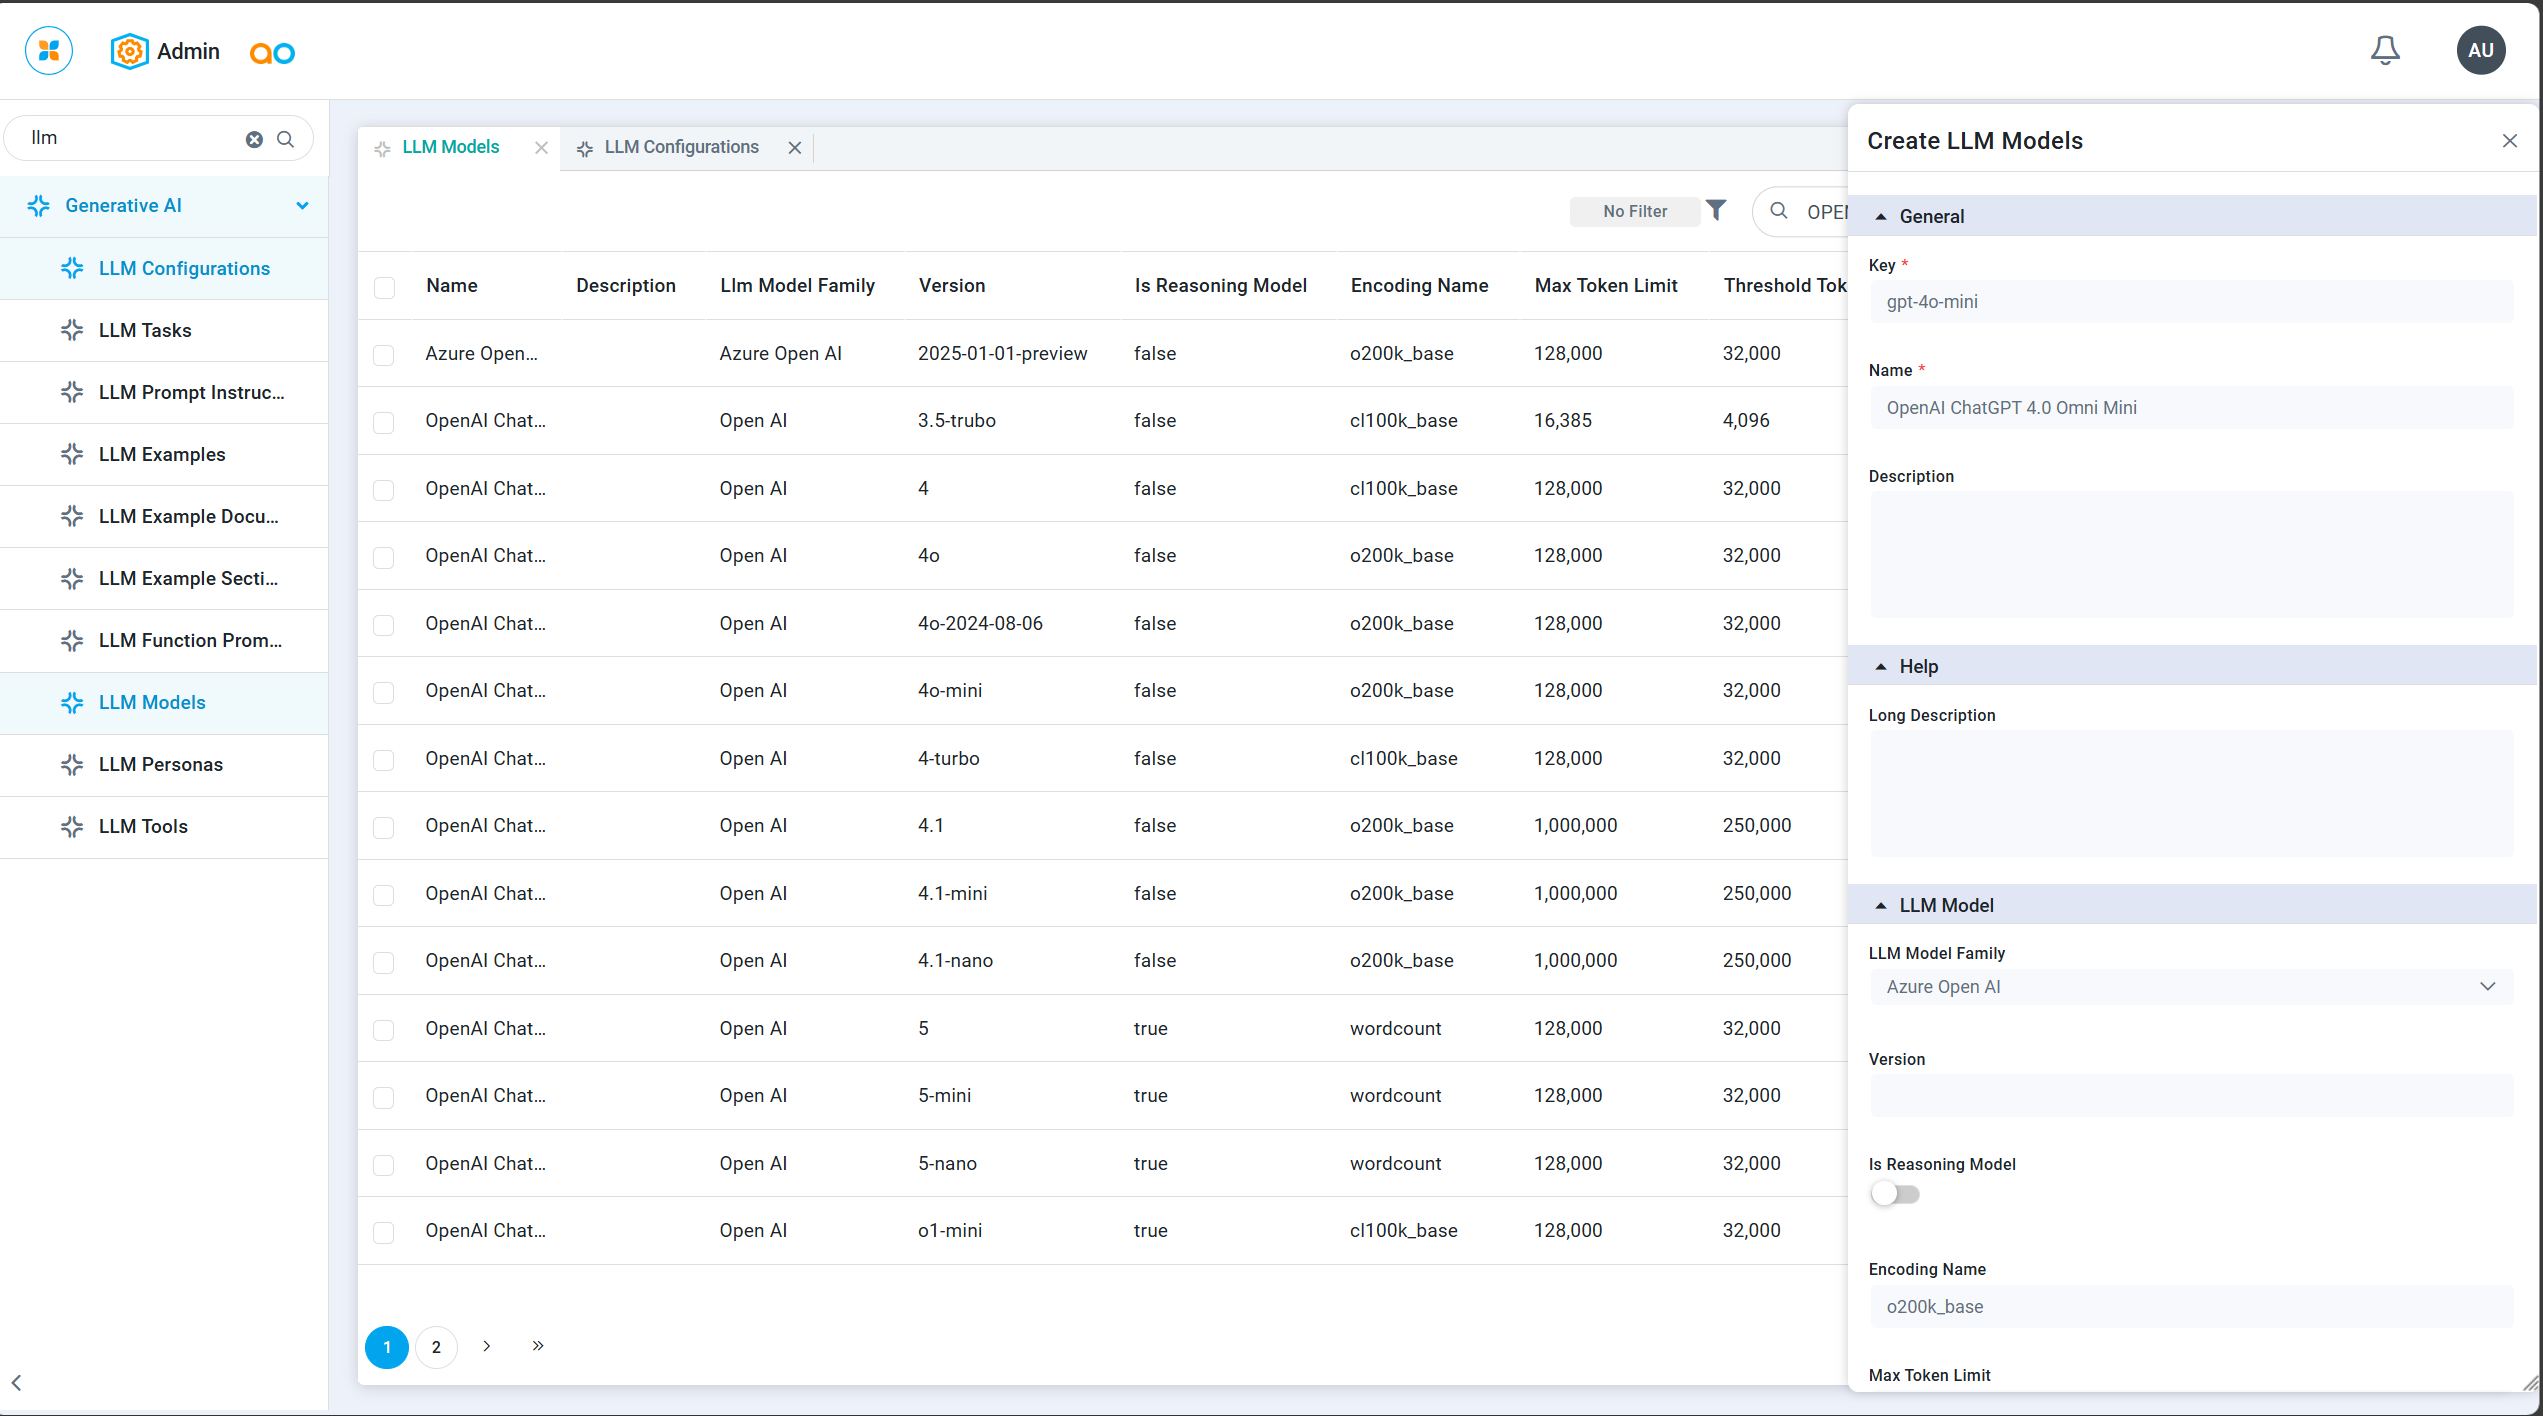Switch to the LLM Models tab

[x=450, y=147]
